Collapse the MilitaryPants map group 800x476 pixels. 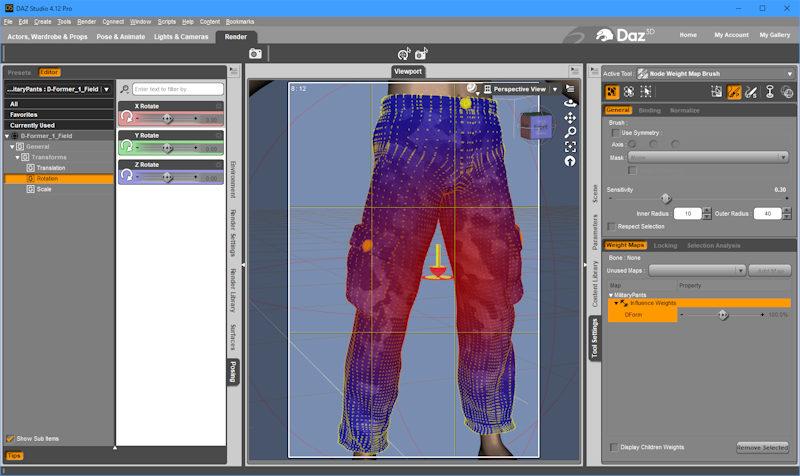[611, 295]
